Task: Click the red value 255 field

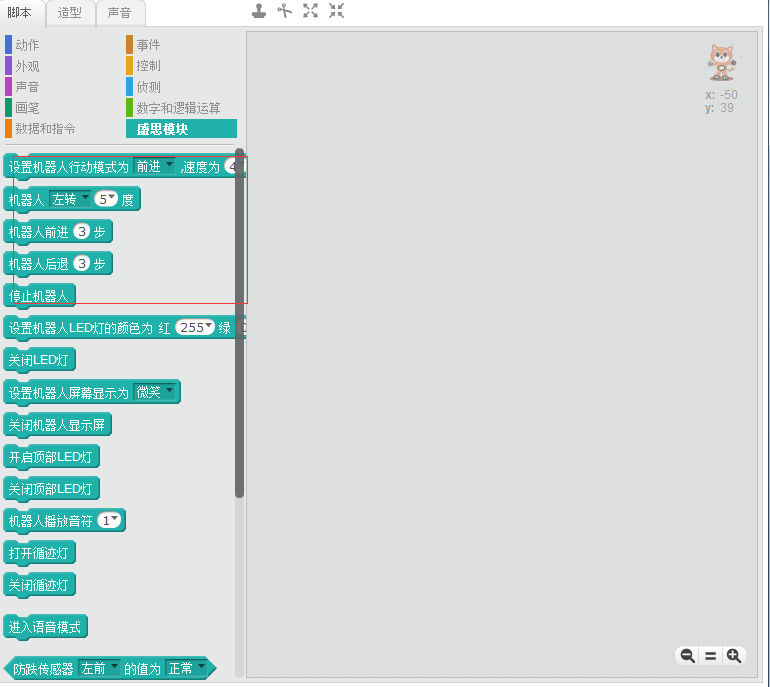Action: (x=195, y=327)
